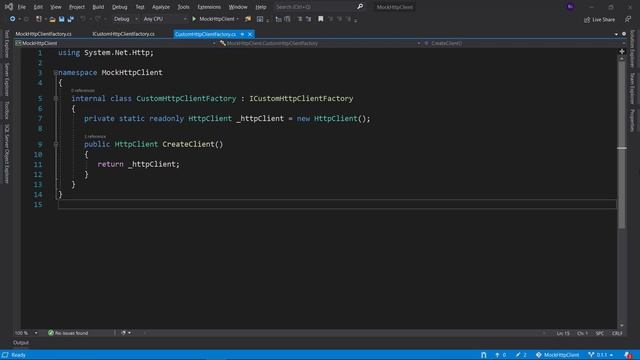Open the Toolbox side tab

7,111
